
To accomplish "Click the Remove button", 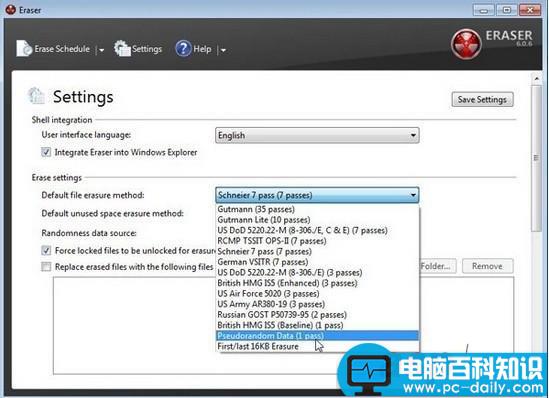I will [x=487, y=266].
